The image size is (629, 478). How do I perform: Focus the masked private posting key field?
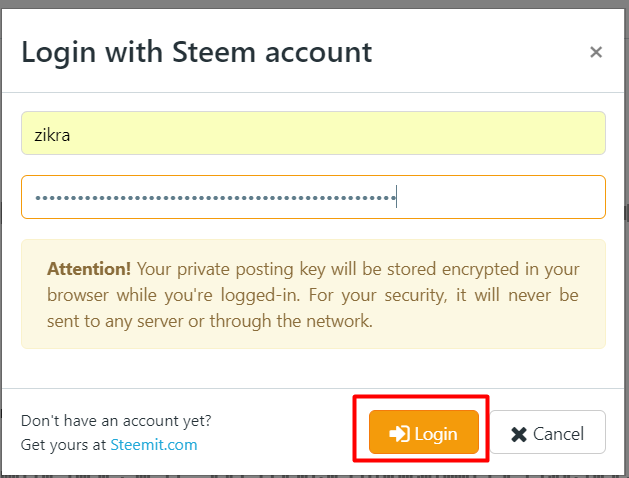[x=313, y=197]
